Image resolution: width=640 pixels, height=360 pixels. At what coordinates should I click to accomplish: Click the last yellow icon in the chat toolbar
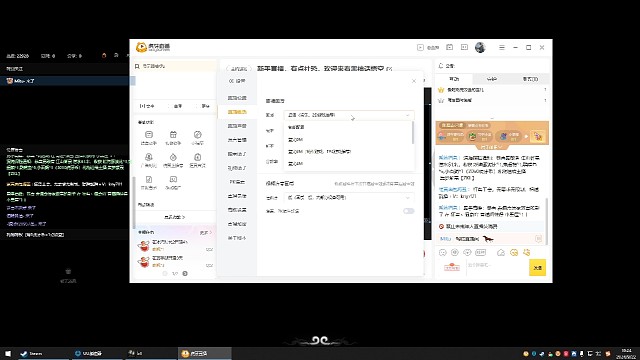(527, 253)
